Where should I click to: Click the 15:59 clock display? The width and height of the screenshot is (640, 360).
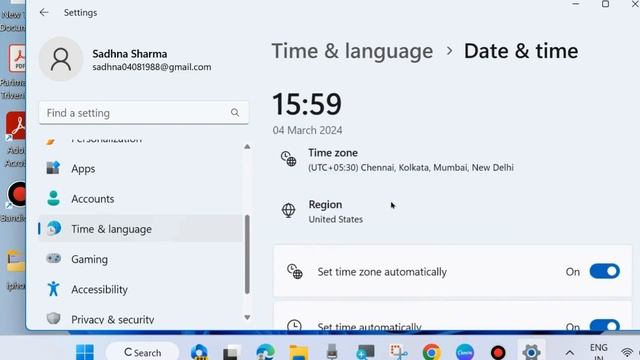click(x=307, y=104)
